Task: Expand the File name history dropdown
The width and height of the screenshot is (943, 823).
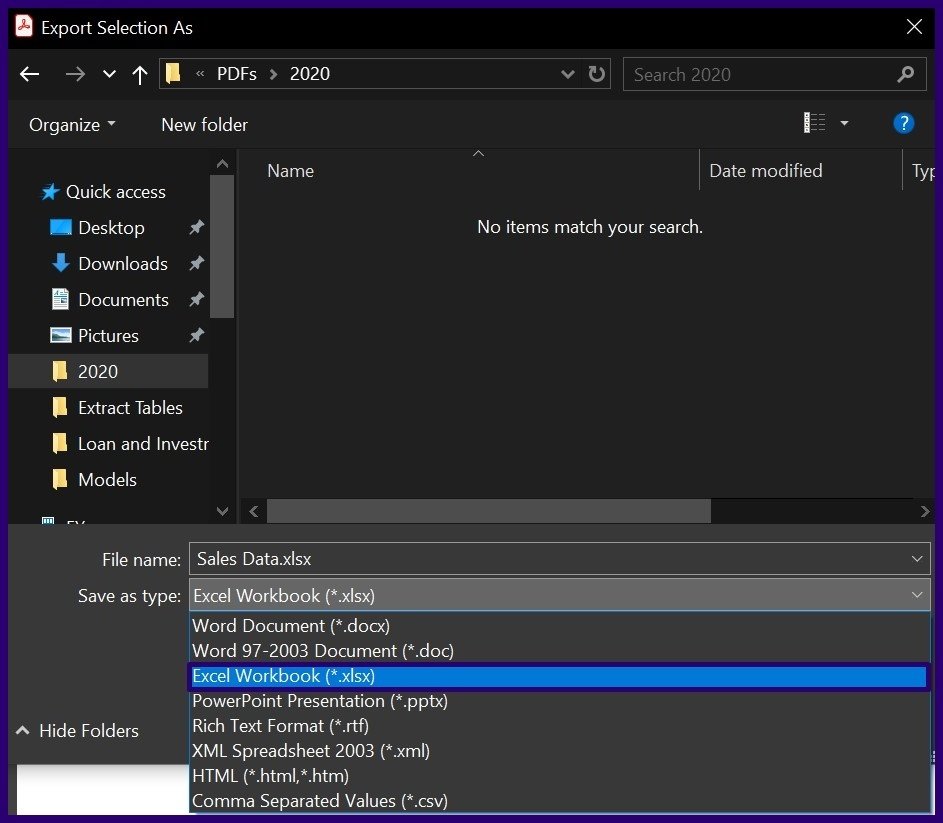Action: click(917, 559)
